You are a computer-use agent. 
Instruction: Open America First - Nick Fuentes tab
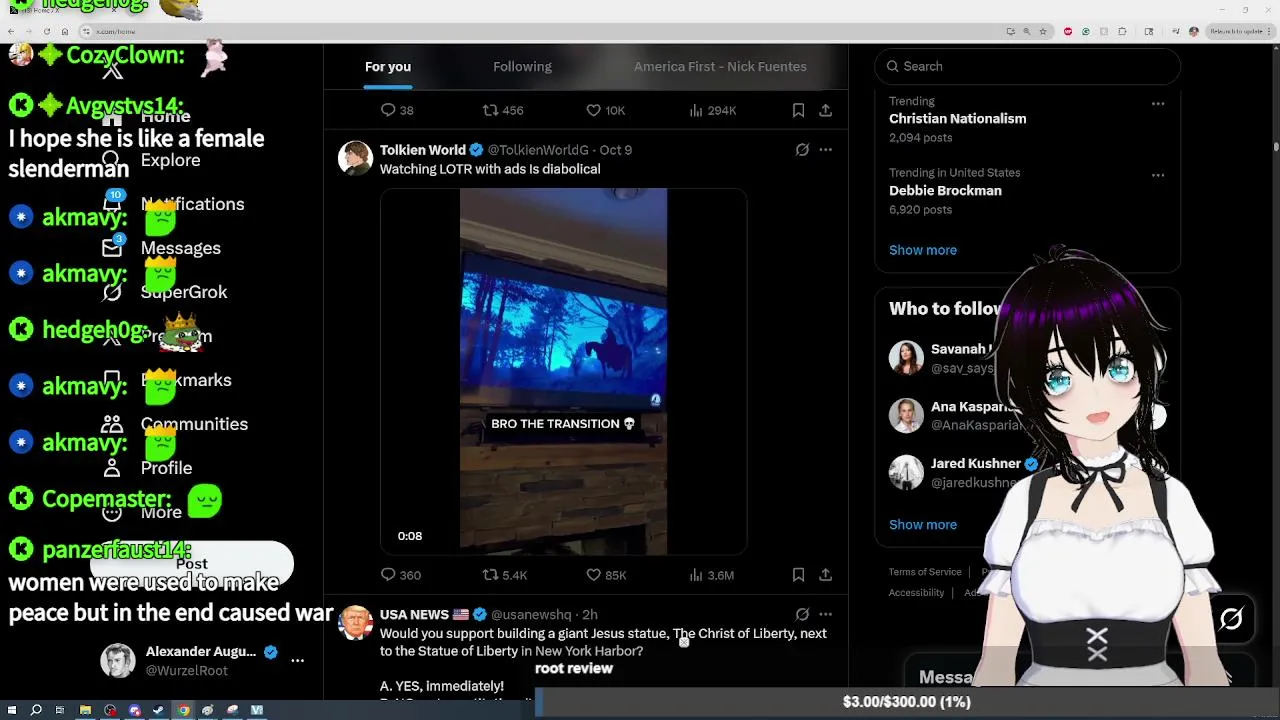(x=720, y=66)
